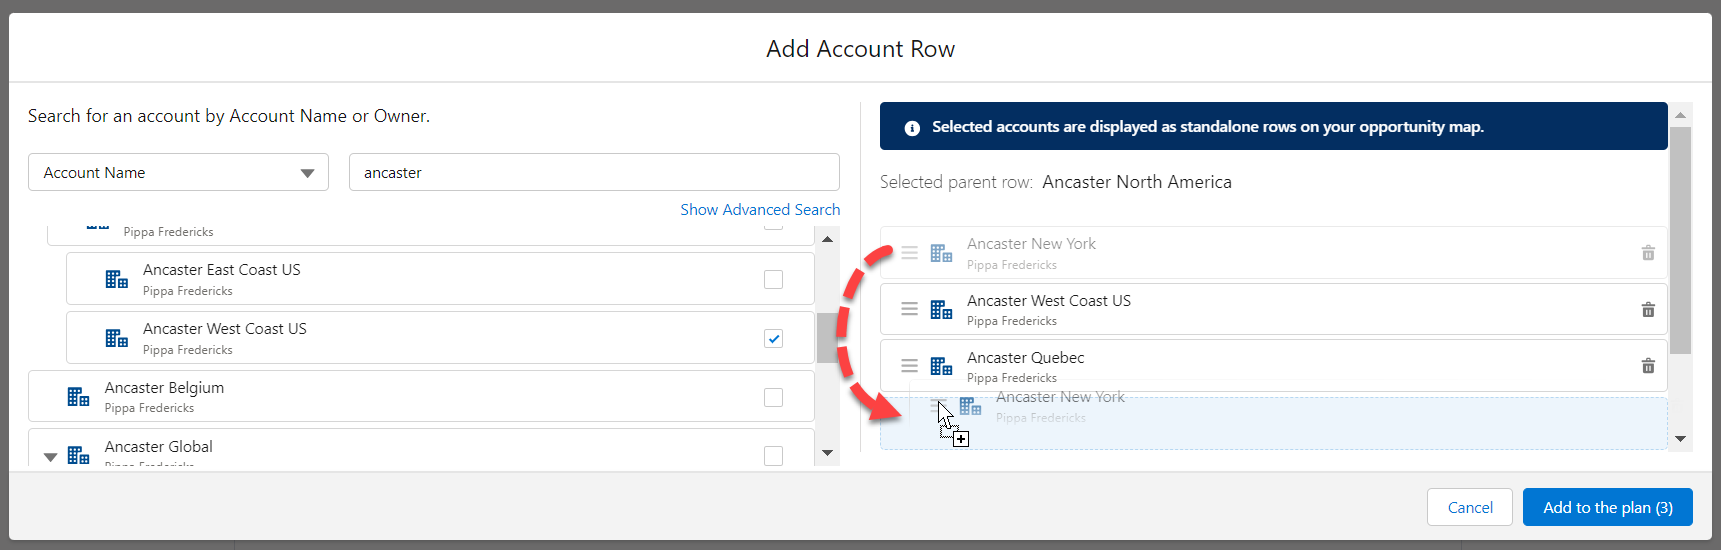The height and width of the screenshot is (550, 1721).
Task: Collapse the Ancaster Global tree node
Action: coord(50,457)
